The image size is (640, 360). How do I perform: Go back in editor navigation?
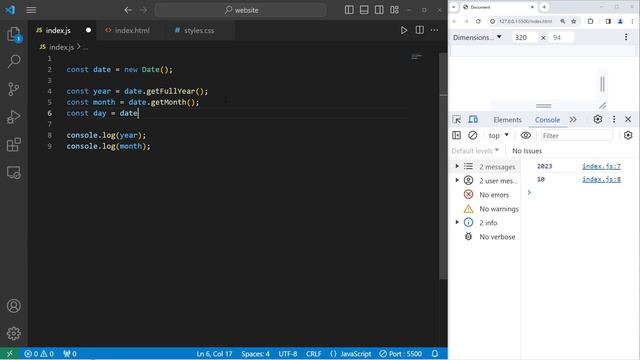point(128,10)
